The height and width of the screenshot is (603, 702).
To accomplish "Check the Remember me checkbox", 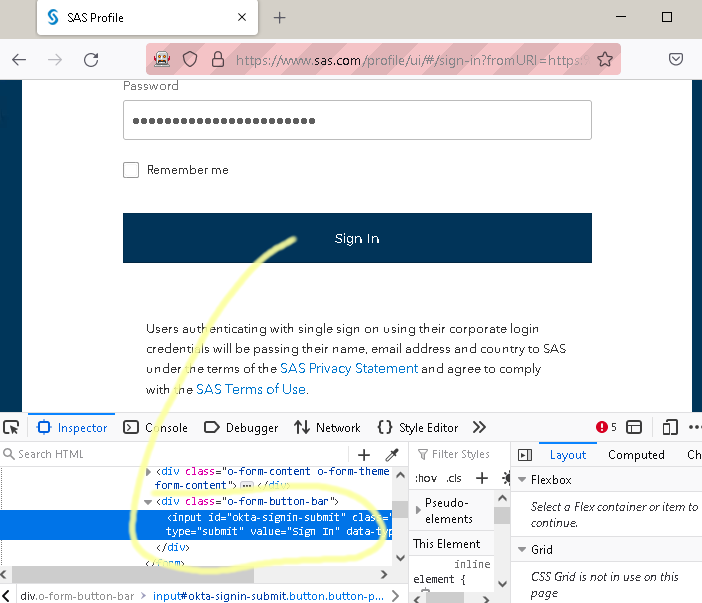I will (131, 170).
